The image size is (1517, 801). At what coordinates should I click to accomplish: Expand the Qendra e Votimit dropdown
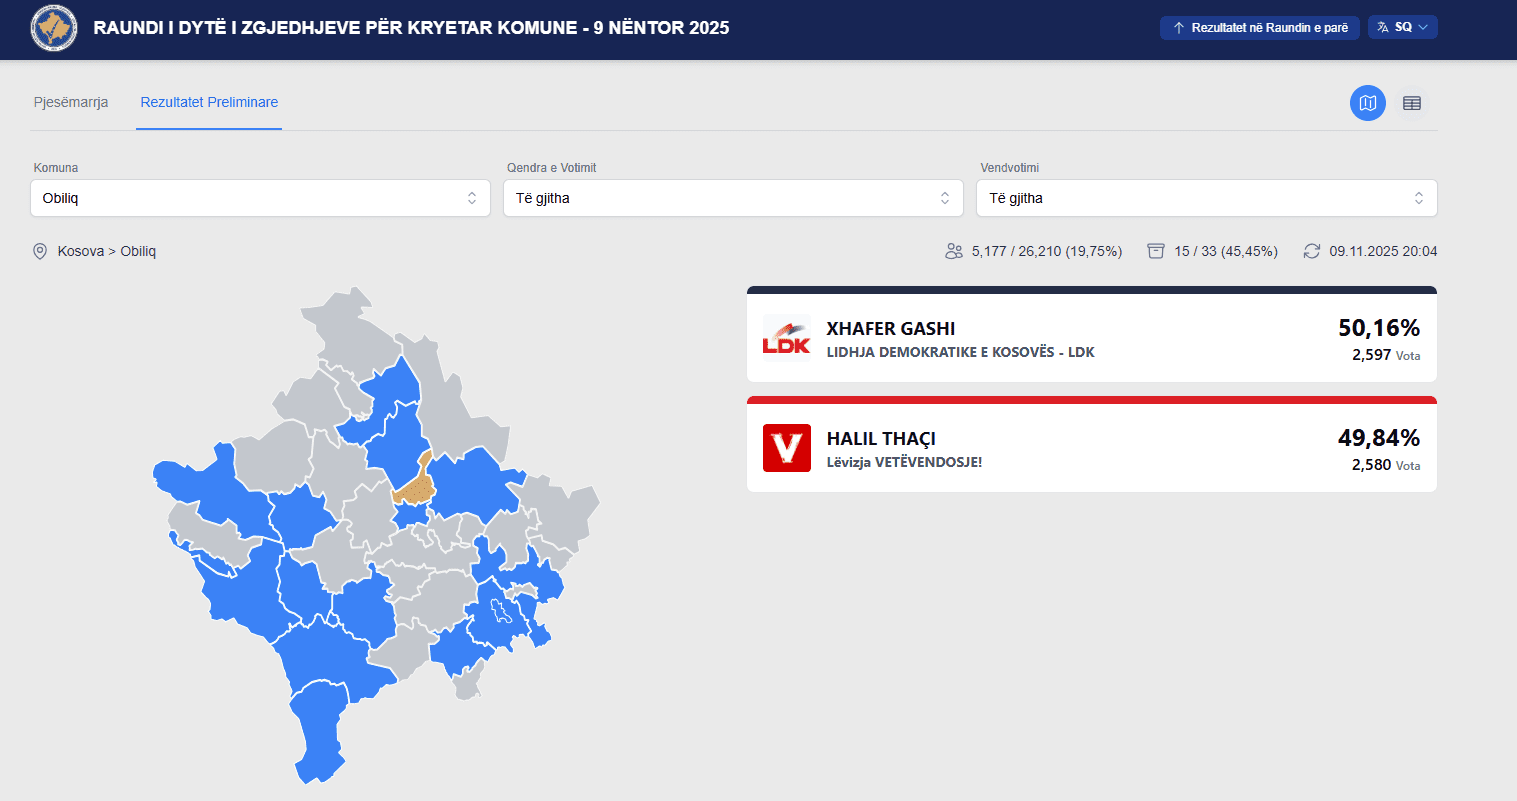733,198
